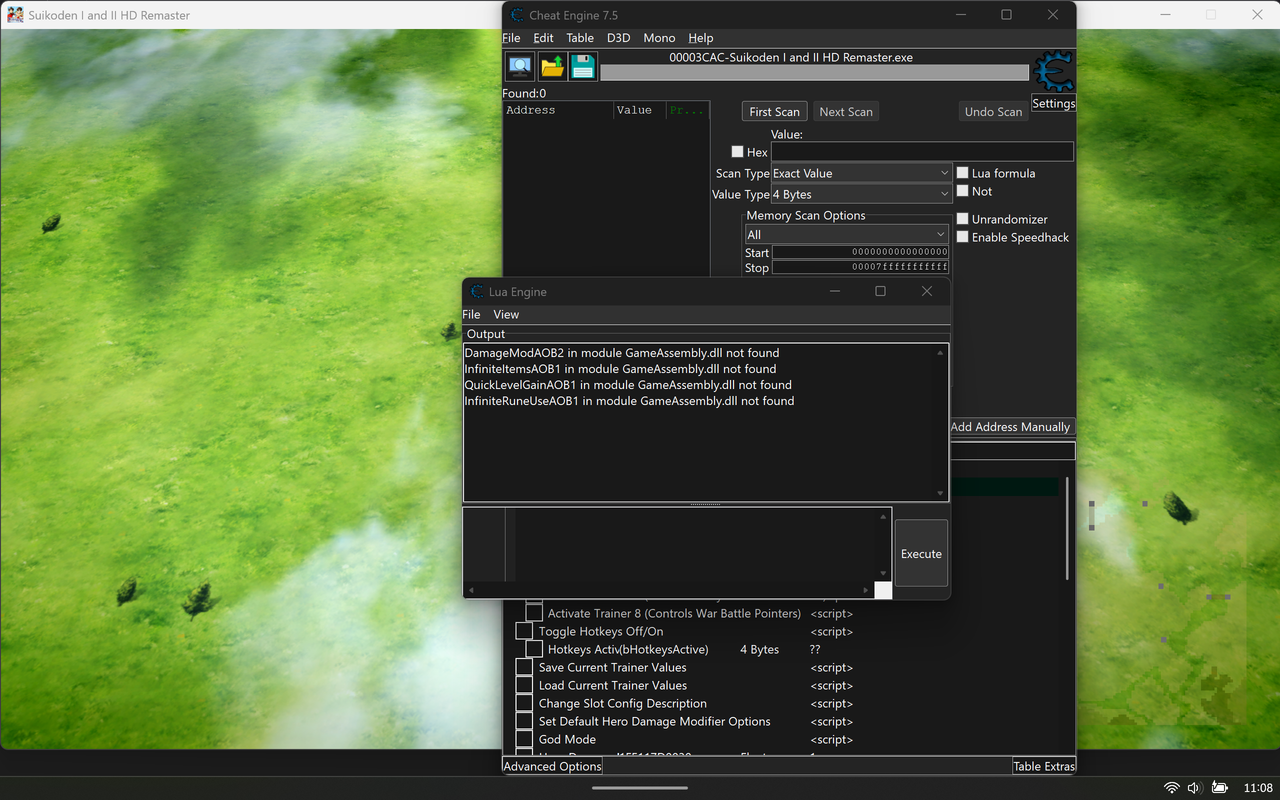Click the Lua output vertical scrollbar down arrow

[x=940, y=493]
